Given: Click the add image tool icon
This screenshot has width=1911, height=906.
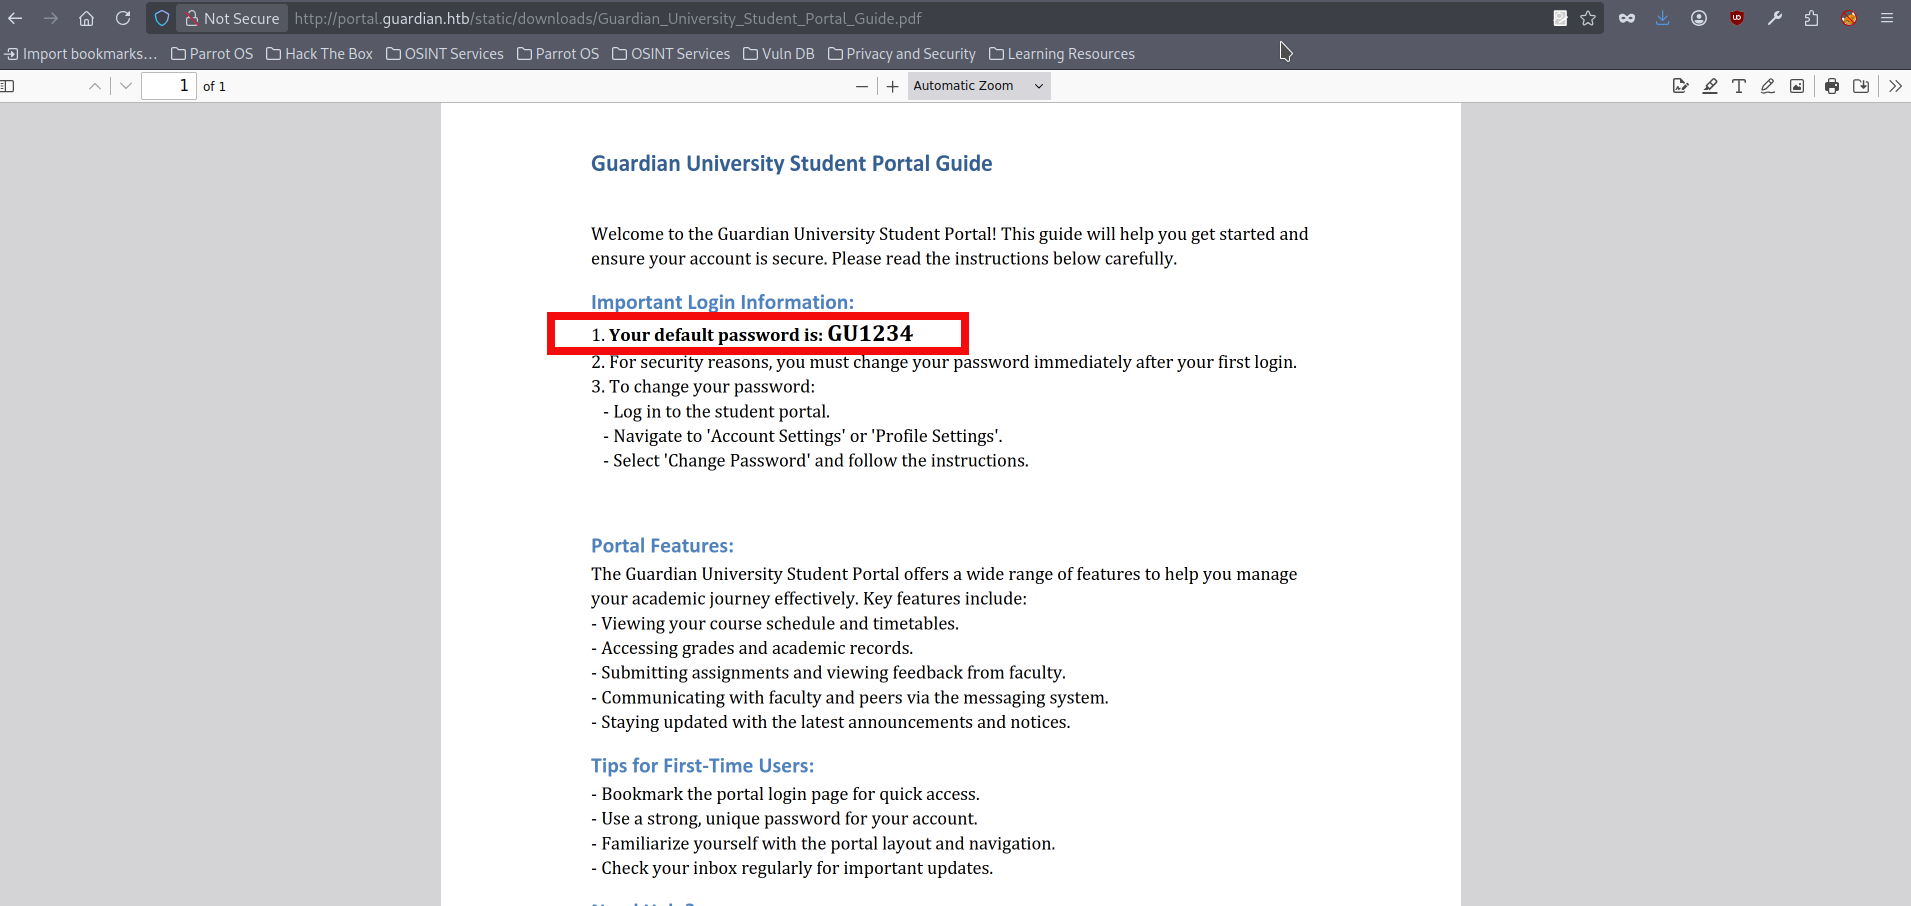Looking at the screenshot, I should pos(1797,86).
